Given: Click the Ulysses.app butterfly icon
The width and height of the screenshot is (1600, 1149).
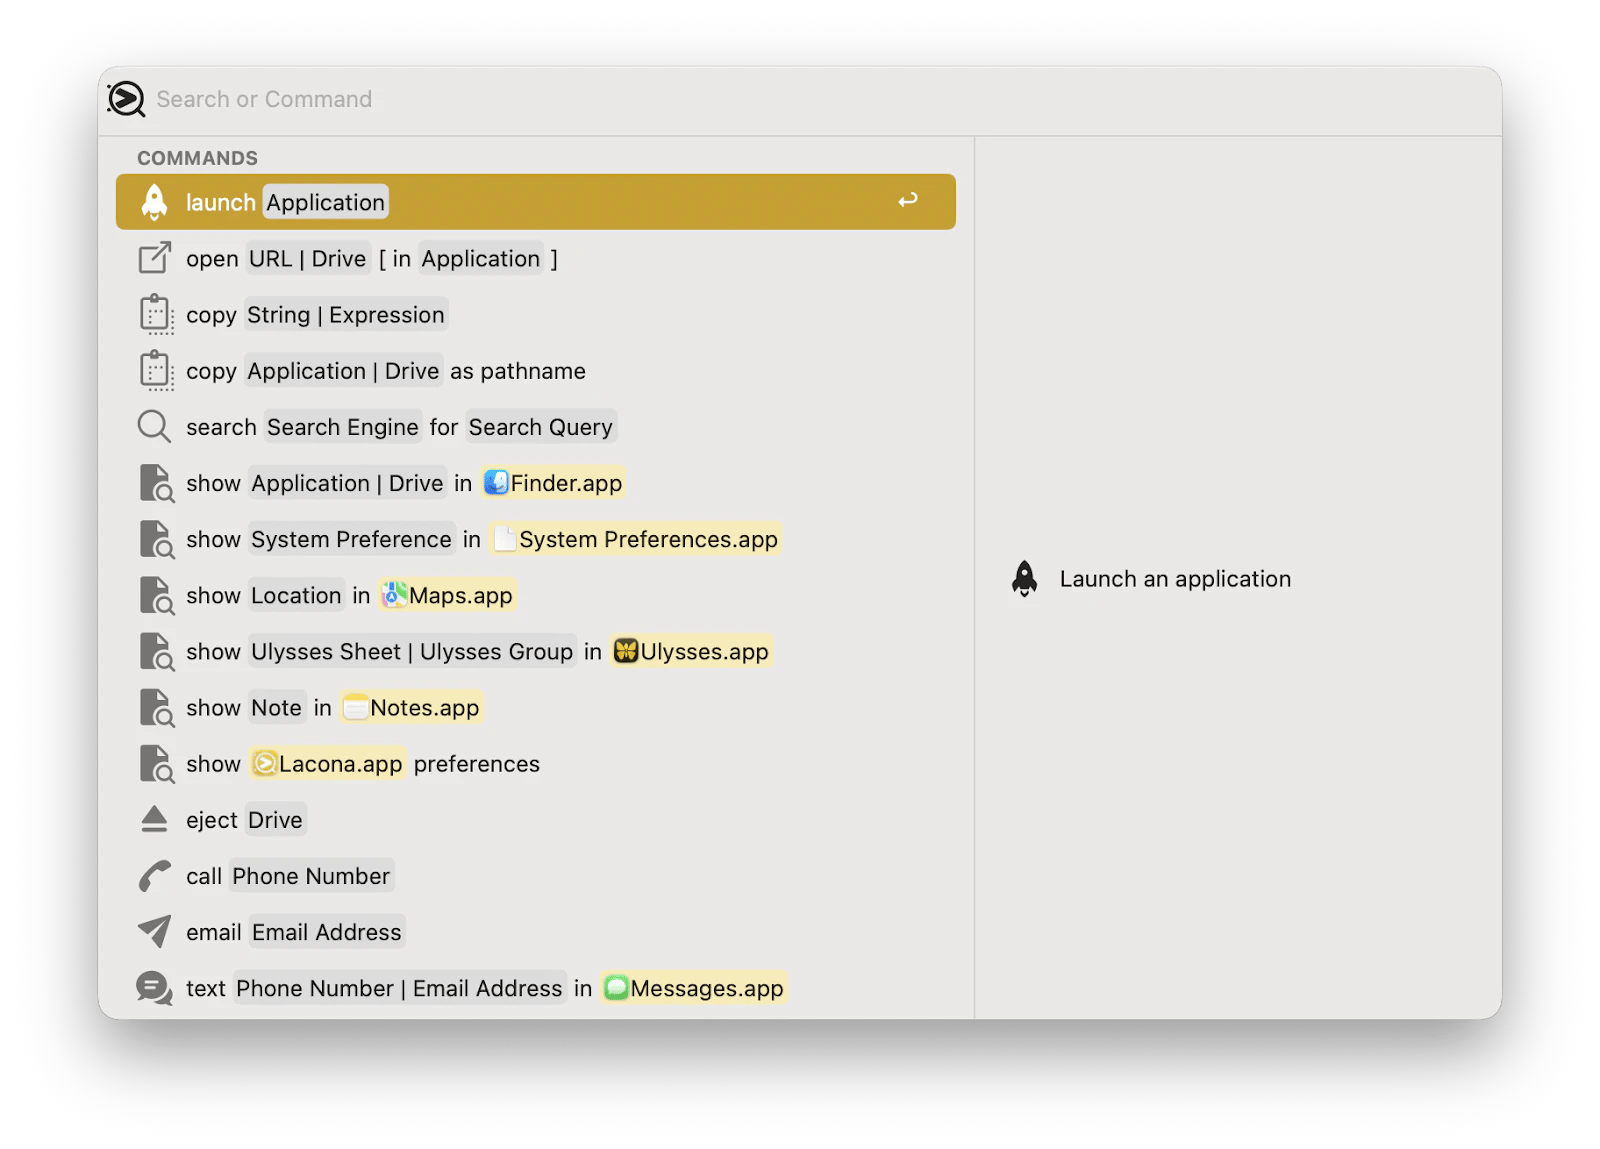Looking at the screenshot, I should tap(625, 651).
